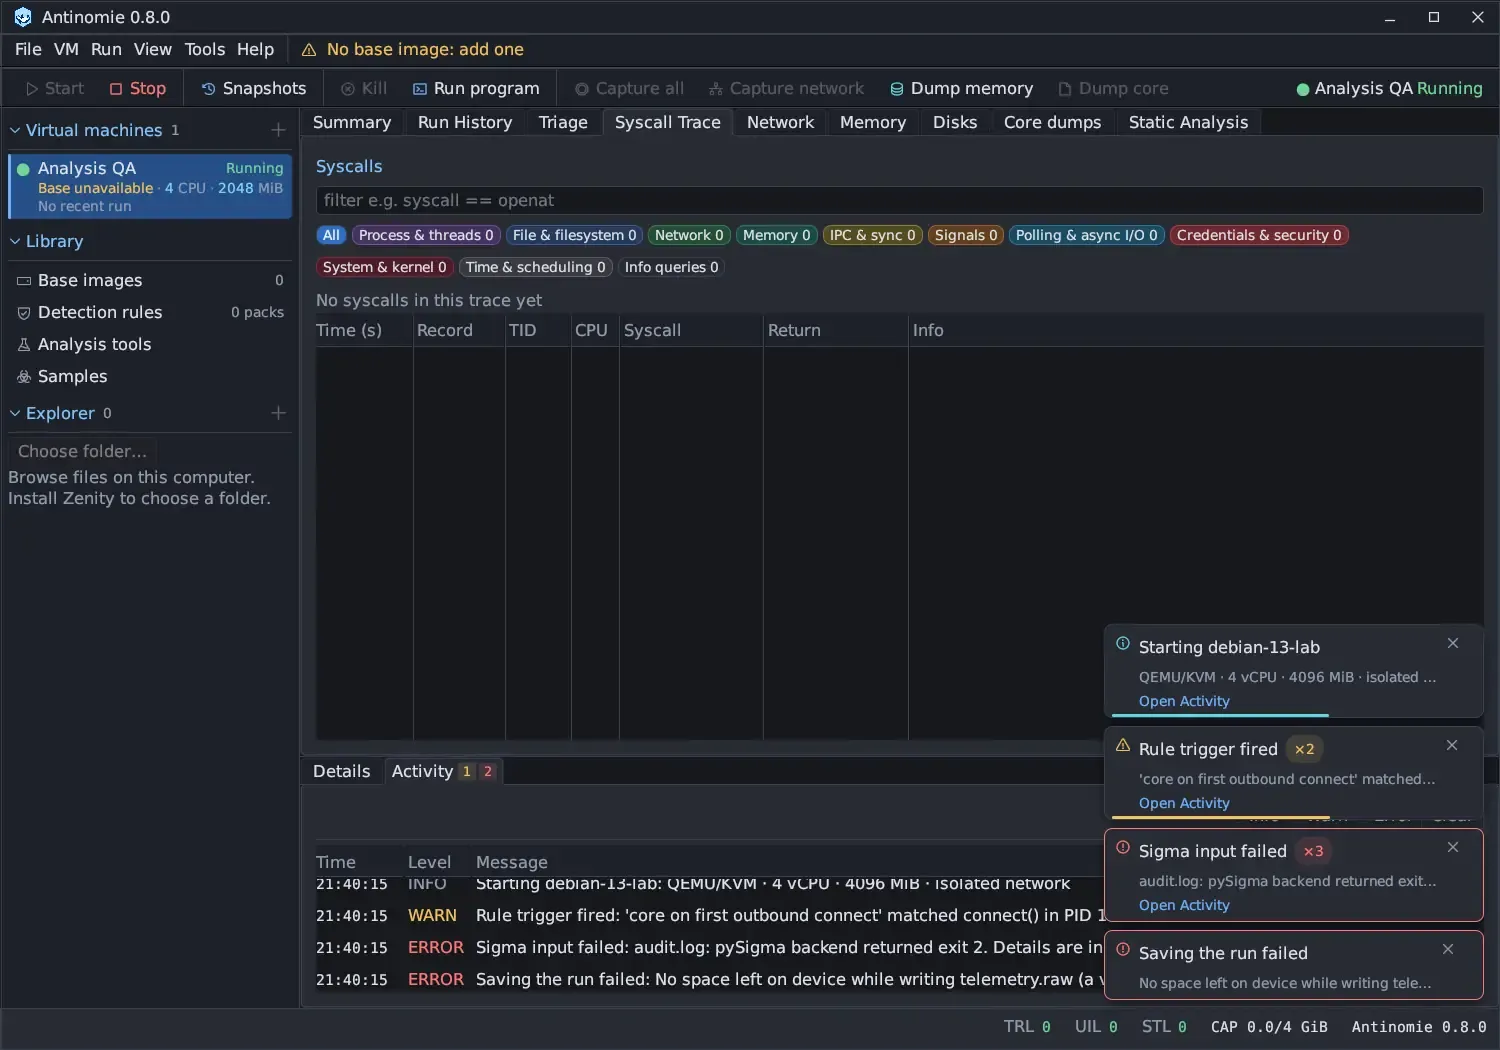Close the Saving the run failed notification
The width and height of the screenshot is (1500, 1050).
(1448, 950)
